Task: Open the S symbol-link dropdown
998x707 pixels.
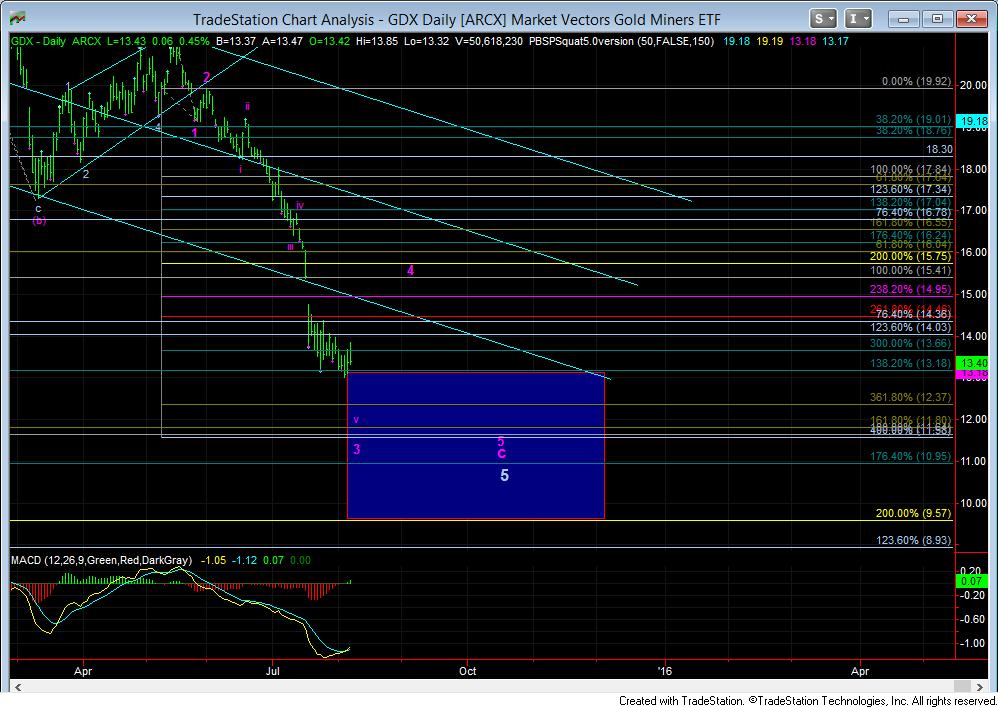Action: pyautogui.click(x=823, y=19)
